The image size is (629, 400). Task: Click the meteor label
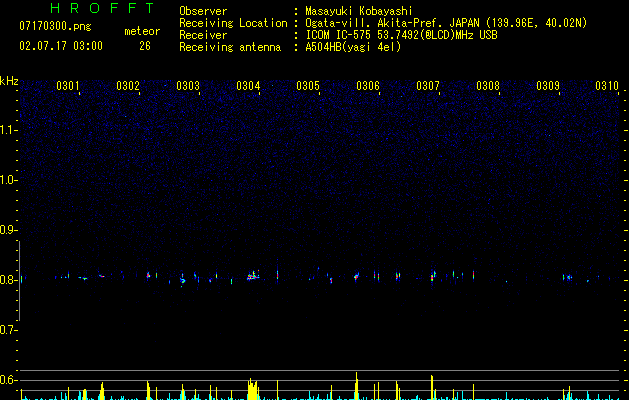[x=142, y=31]
